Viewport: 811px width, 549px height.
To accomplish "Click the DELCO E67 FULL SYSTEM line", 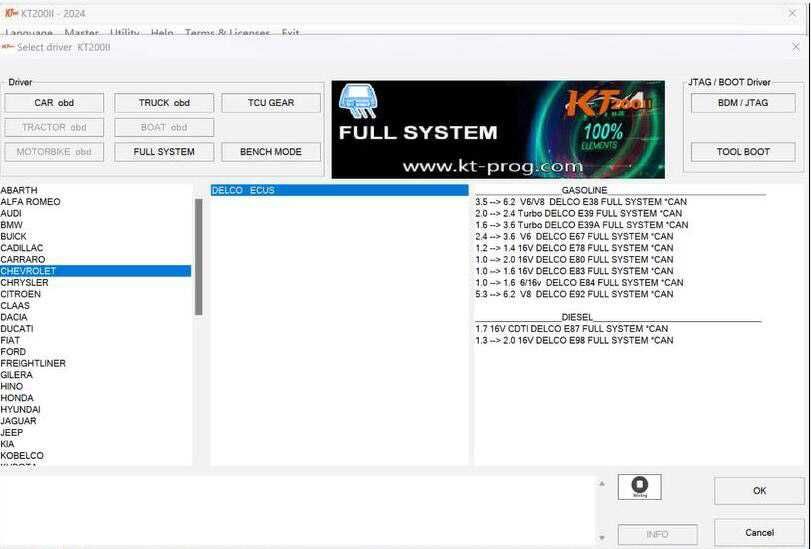I will [574, 236].
